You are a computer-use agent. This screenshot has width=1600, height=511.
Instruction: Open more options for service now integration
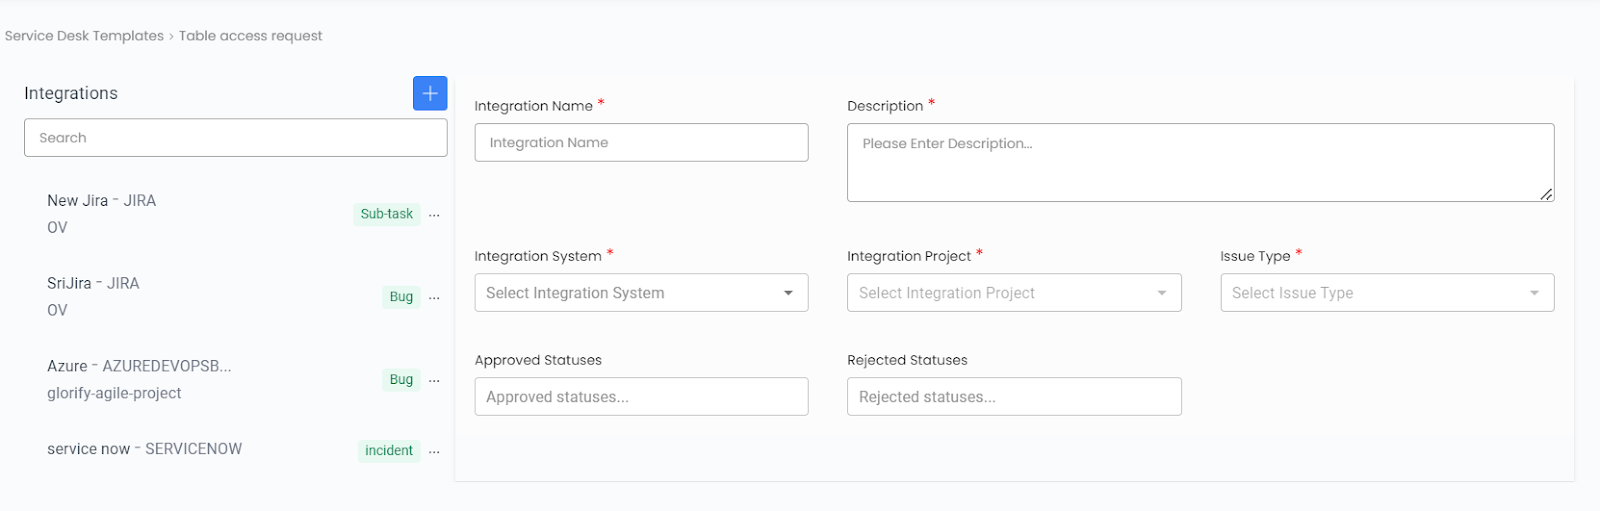pyautogui.click(x=434, y=452)
